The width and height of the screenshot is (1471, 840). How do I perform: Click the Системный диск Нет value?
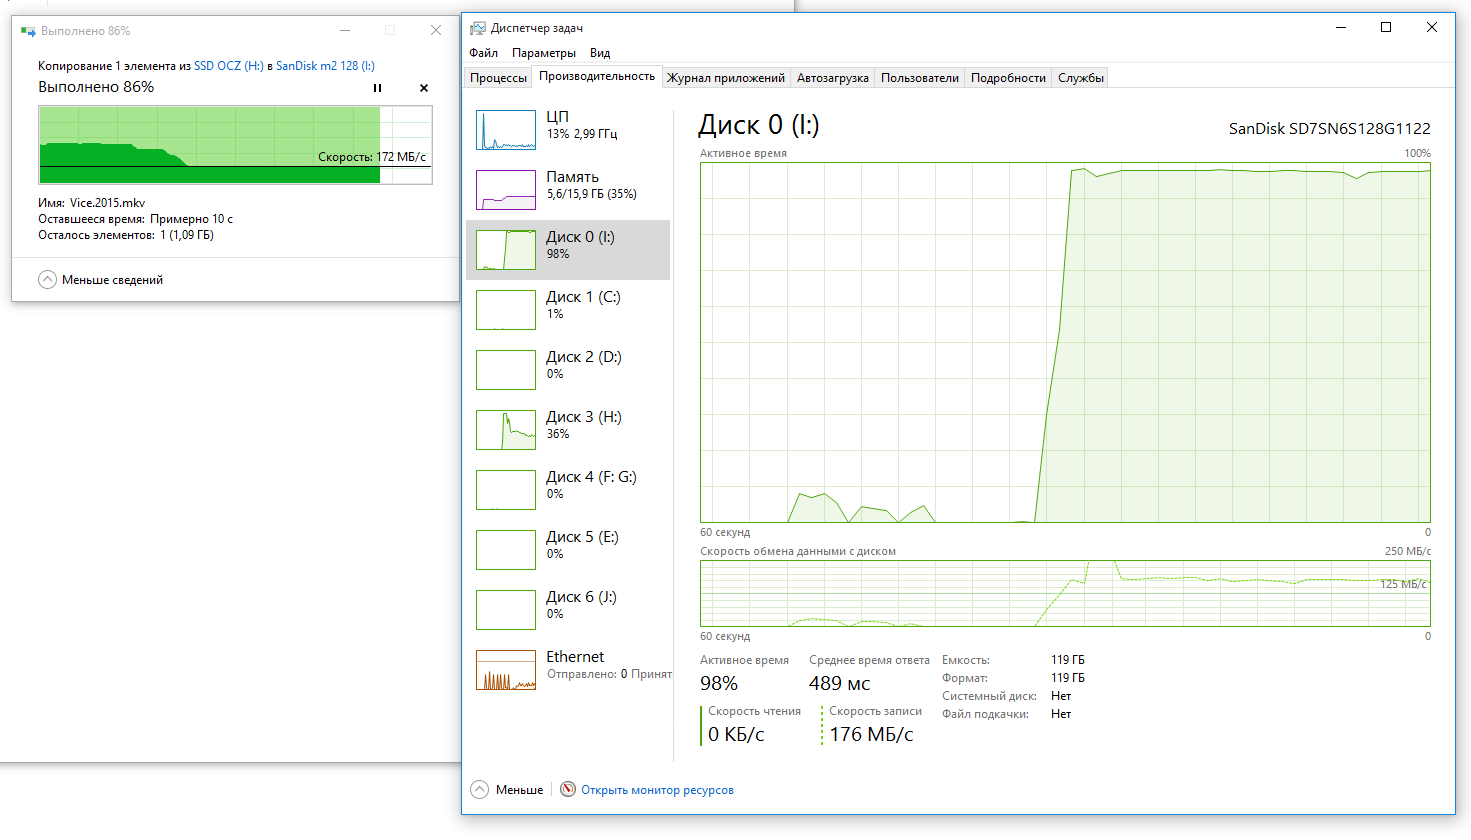1061,696
